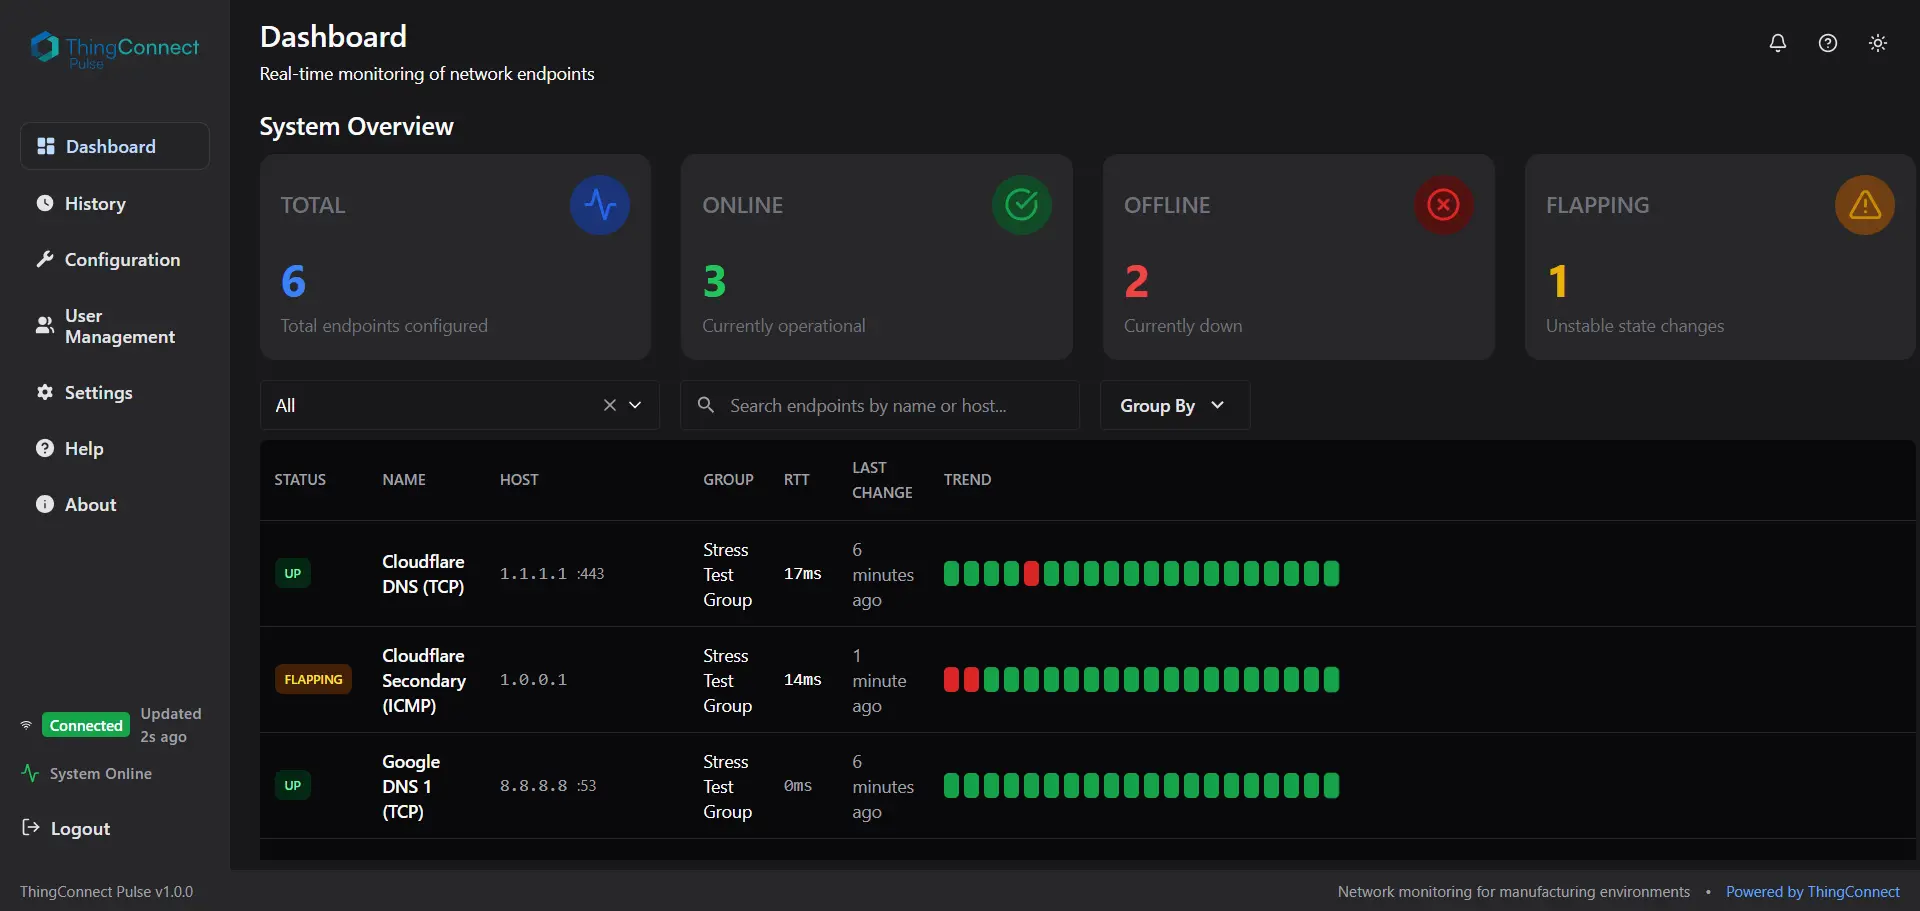Click the blue activity icon on Total card
The image size is (1920, 911).
[x=599, y=205]
